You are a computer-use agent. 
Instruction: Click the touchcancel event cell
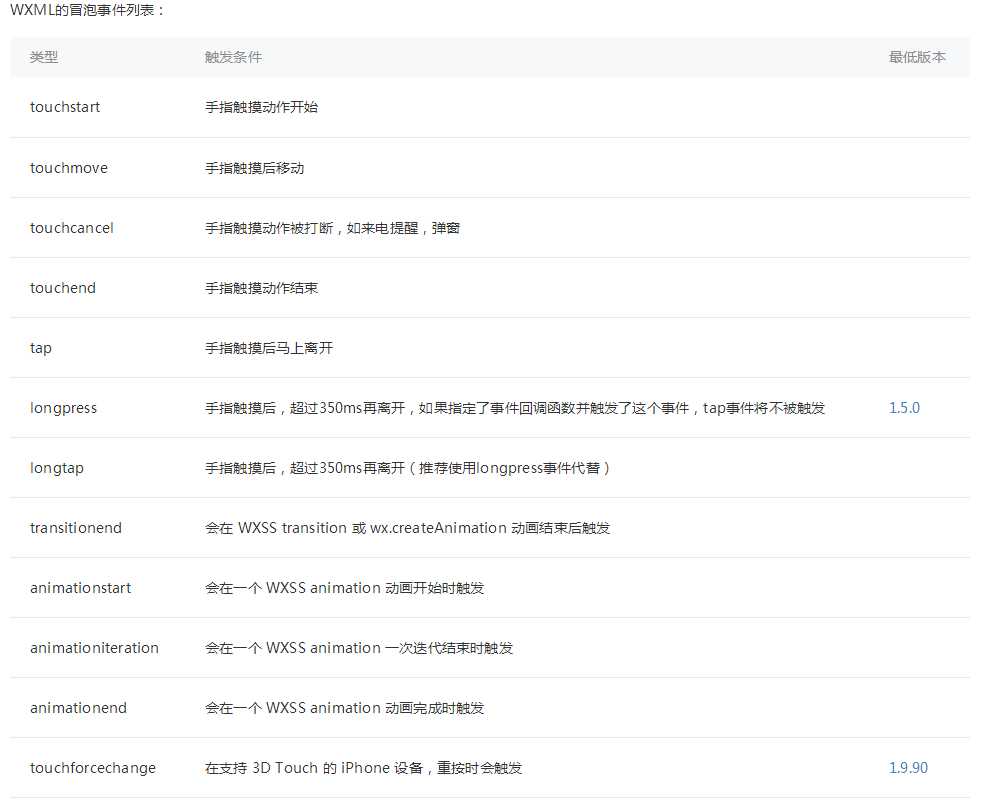click(72, 228)
